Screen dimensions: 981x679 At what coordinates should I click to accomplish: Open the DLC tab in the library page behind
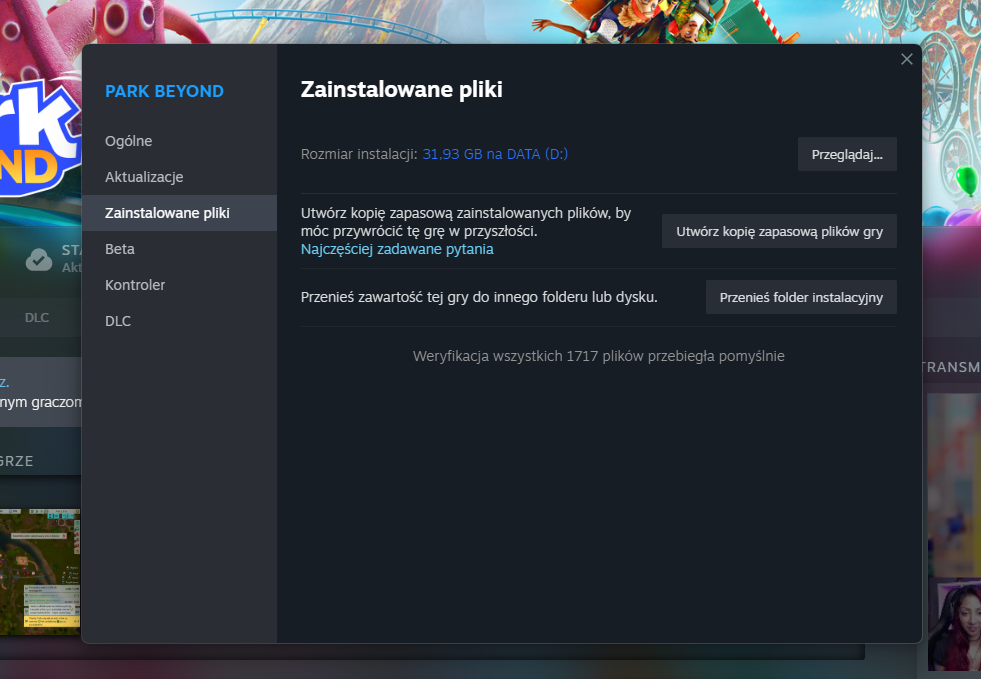coord(37,318)
